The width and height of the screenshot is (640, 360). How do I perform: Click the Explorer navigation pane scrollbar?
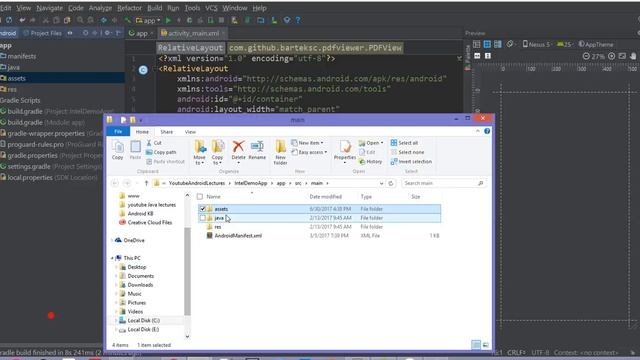point(187,272)
